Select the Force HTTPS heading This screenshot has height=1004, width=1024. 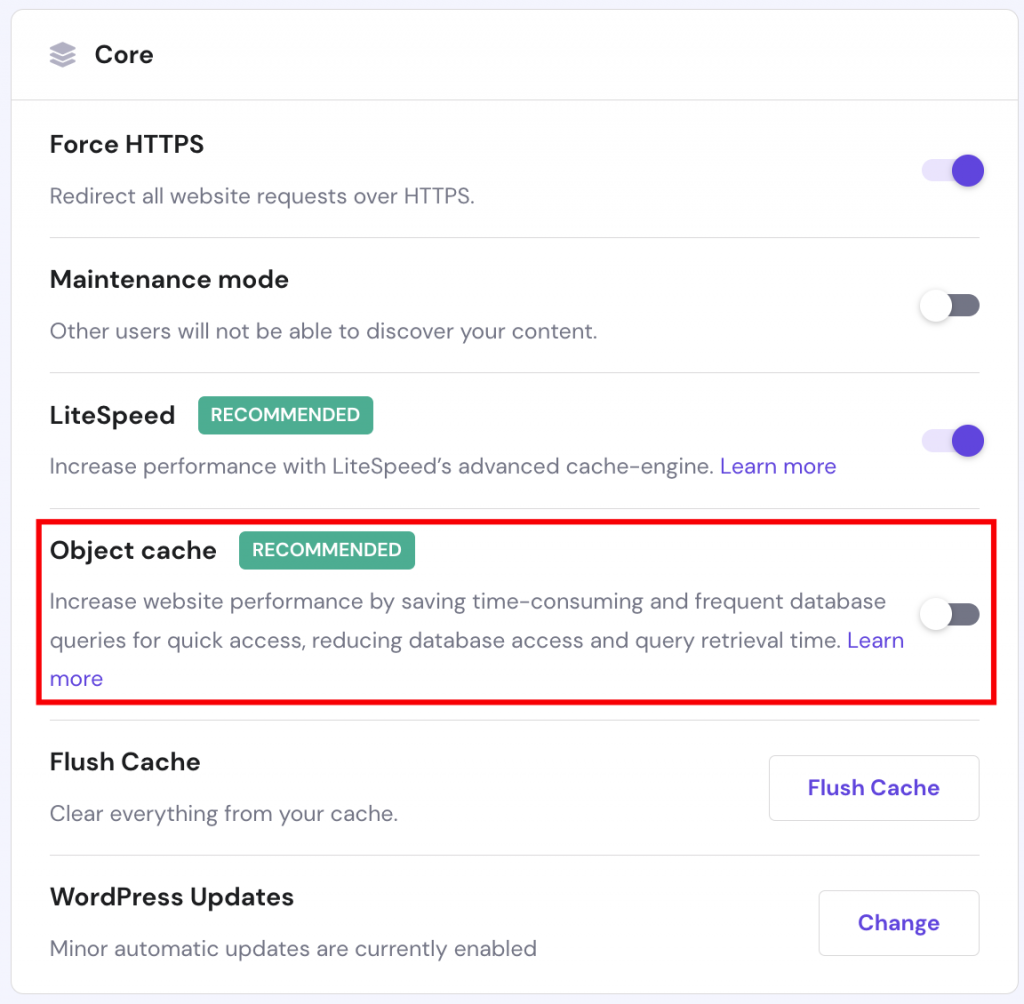click(x=126, y=144)
